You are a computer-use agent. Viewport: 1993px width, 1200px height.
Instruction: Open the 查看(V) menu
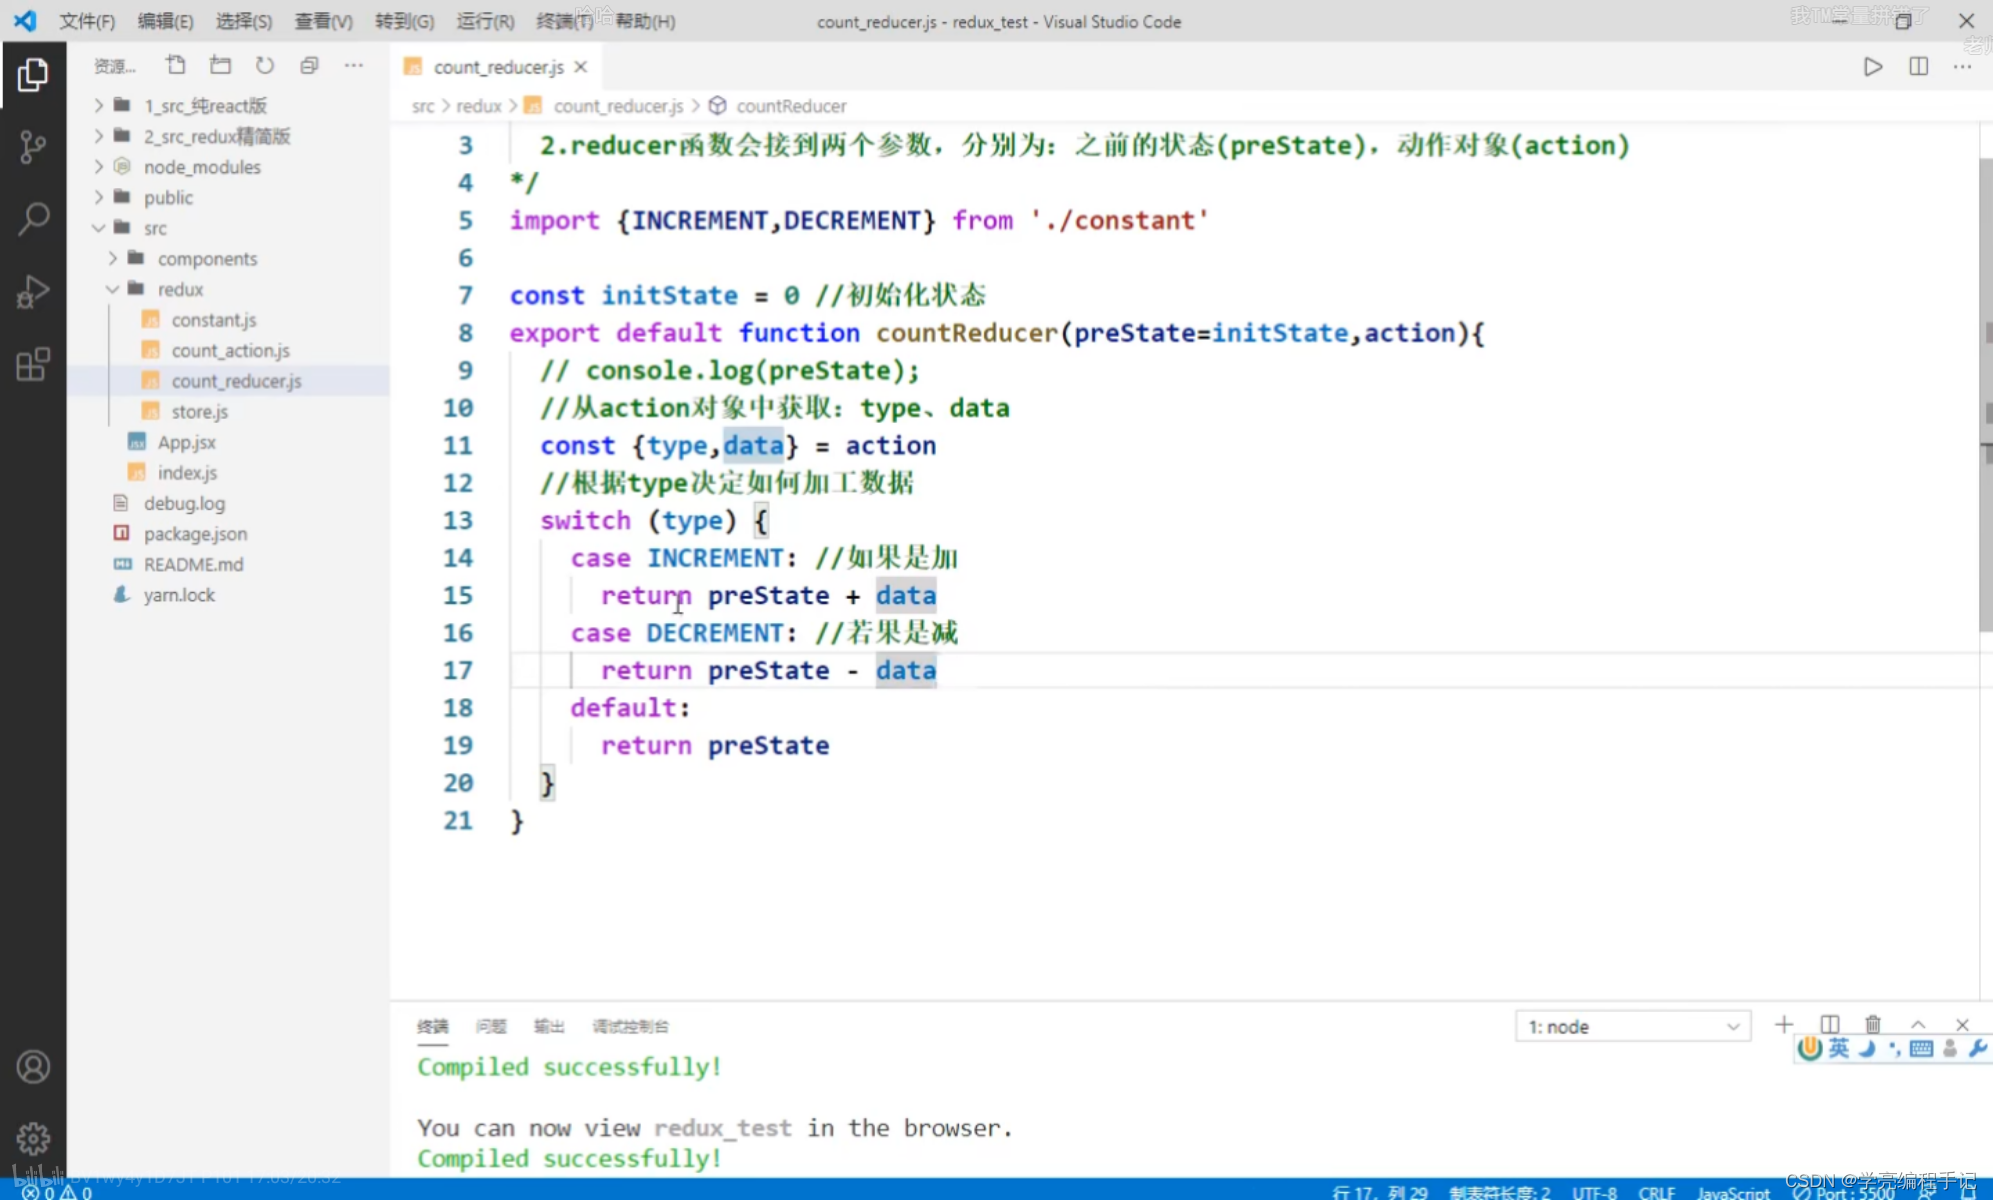pyautogui.click(x=323, y=21)
